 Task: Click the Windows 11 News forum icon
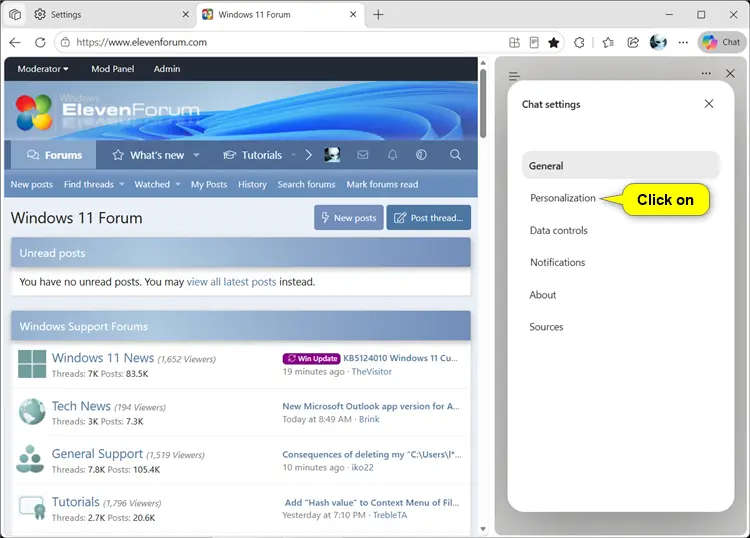[32, 364]
